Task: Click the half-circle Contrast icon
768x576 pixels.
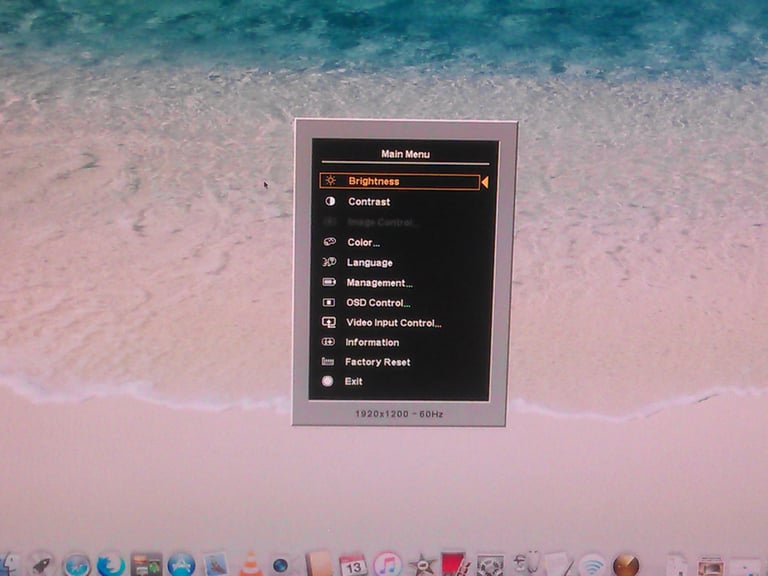Action: tap(330, 201)
